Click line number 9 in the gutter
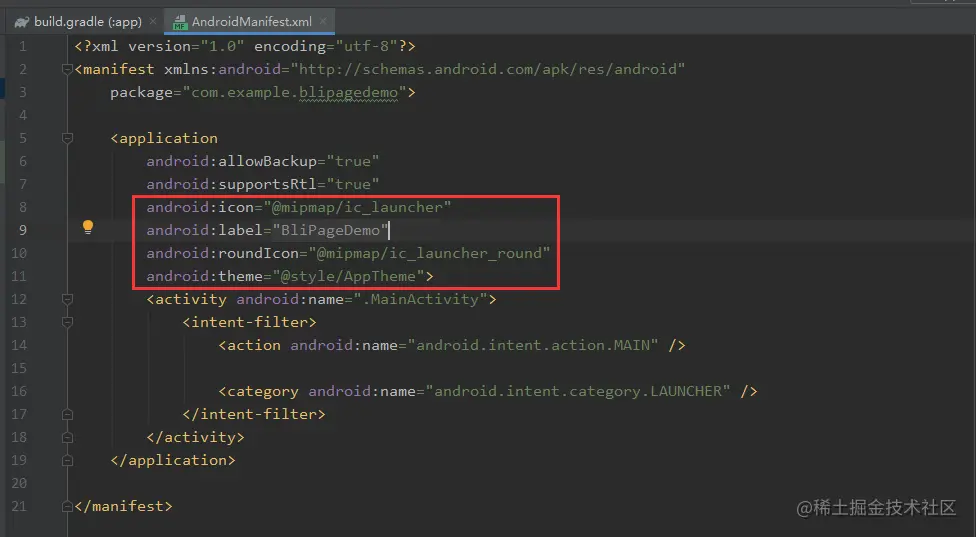The width and height of the screenshot is (976, 537). point(22,231)
